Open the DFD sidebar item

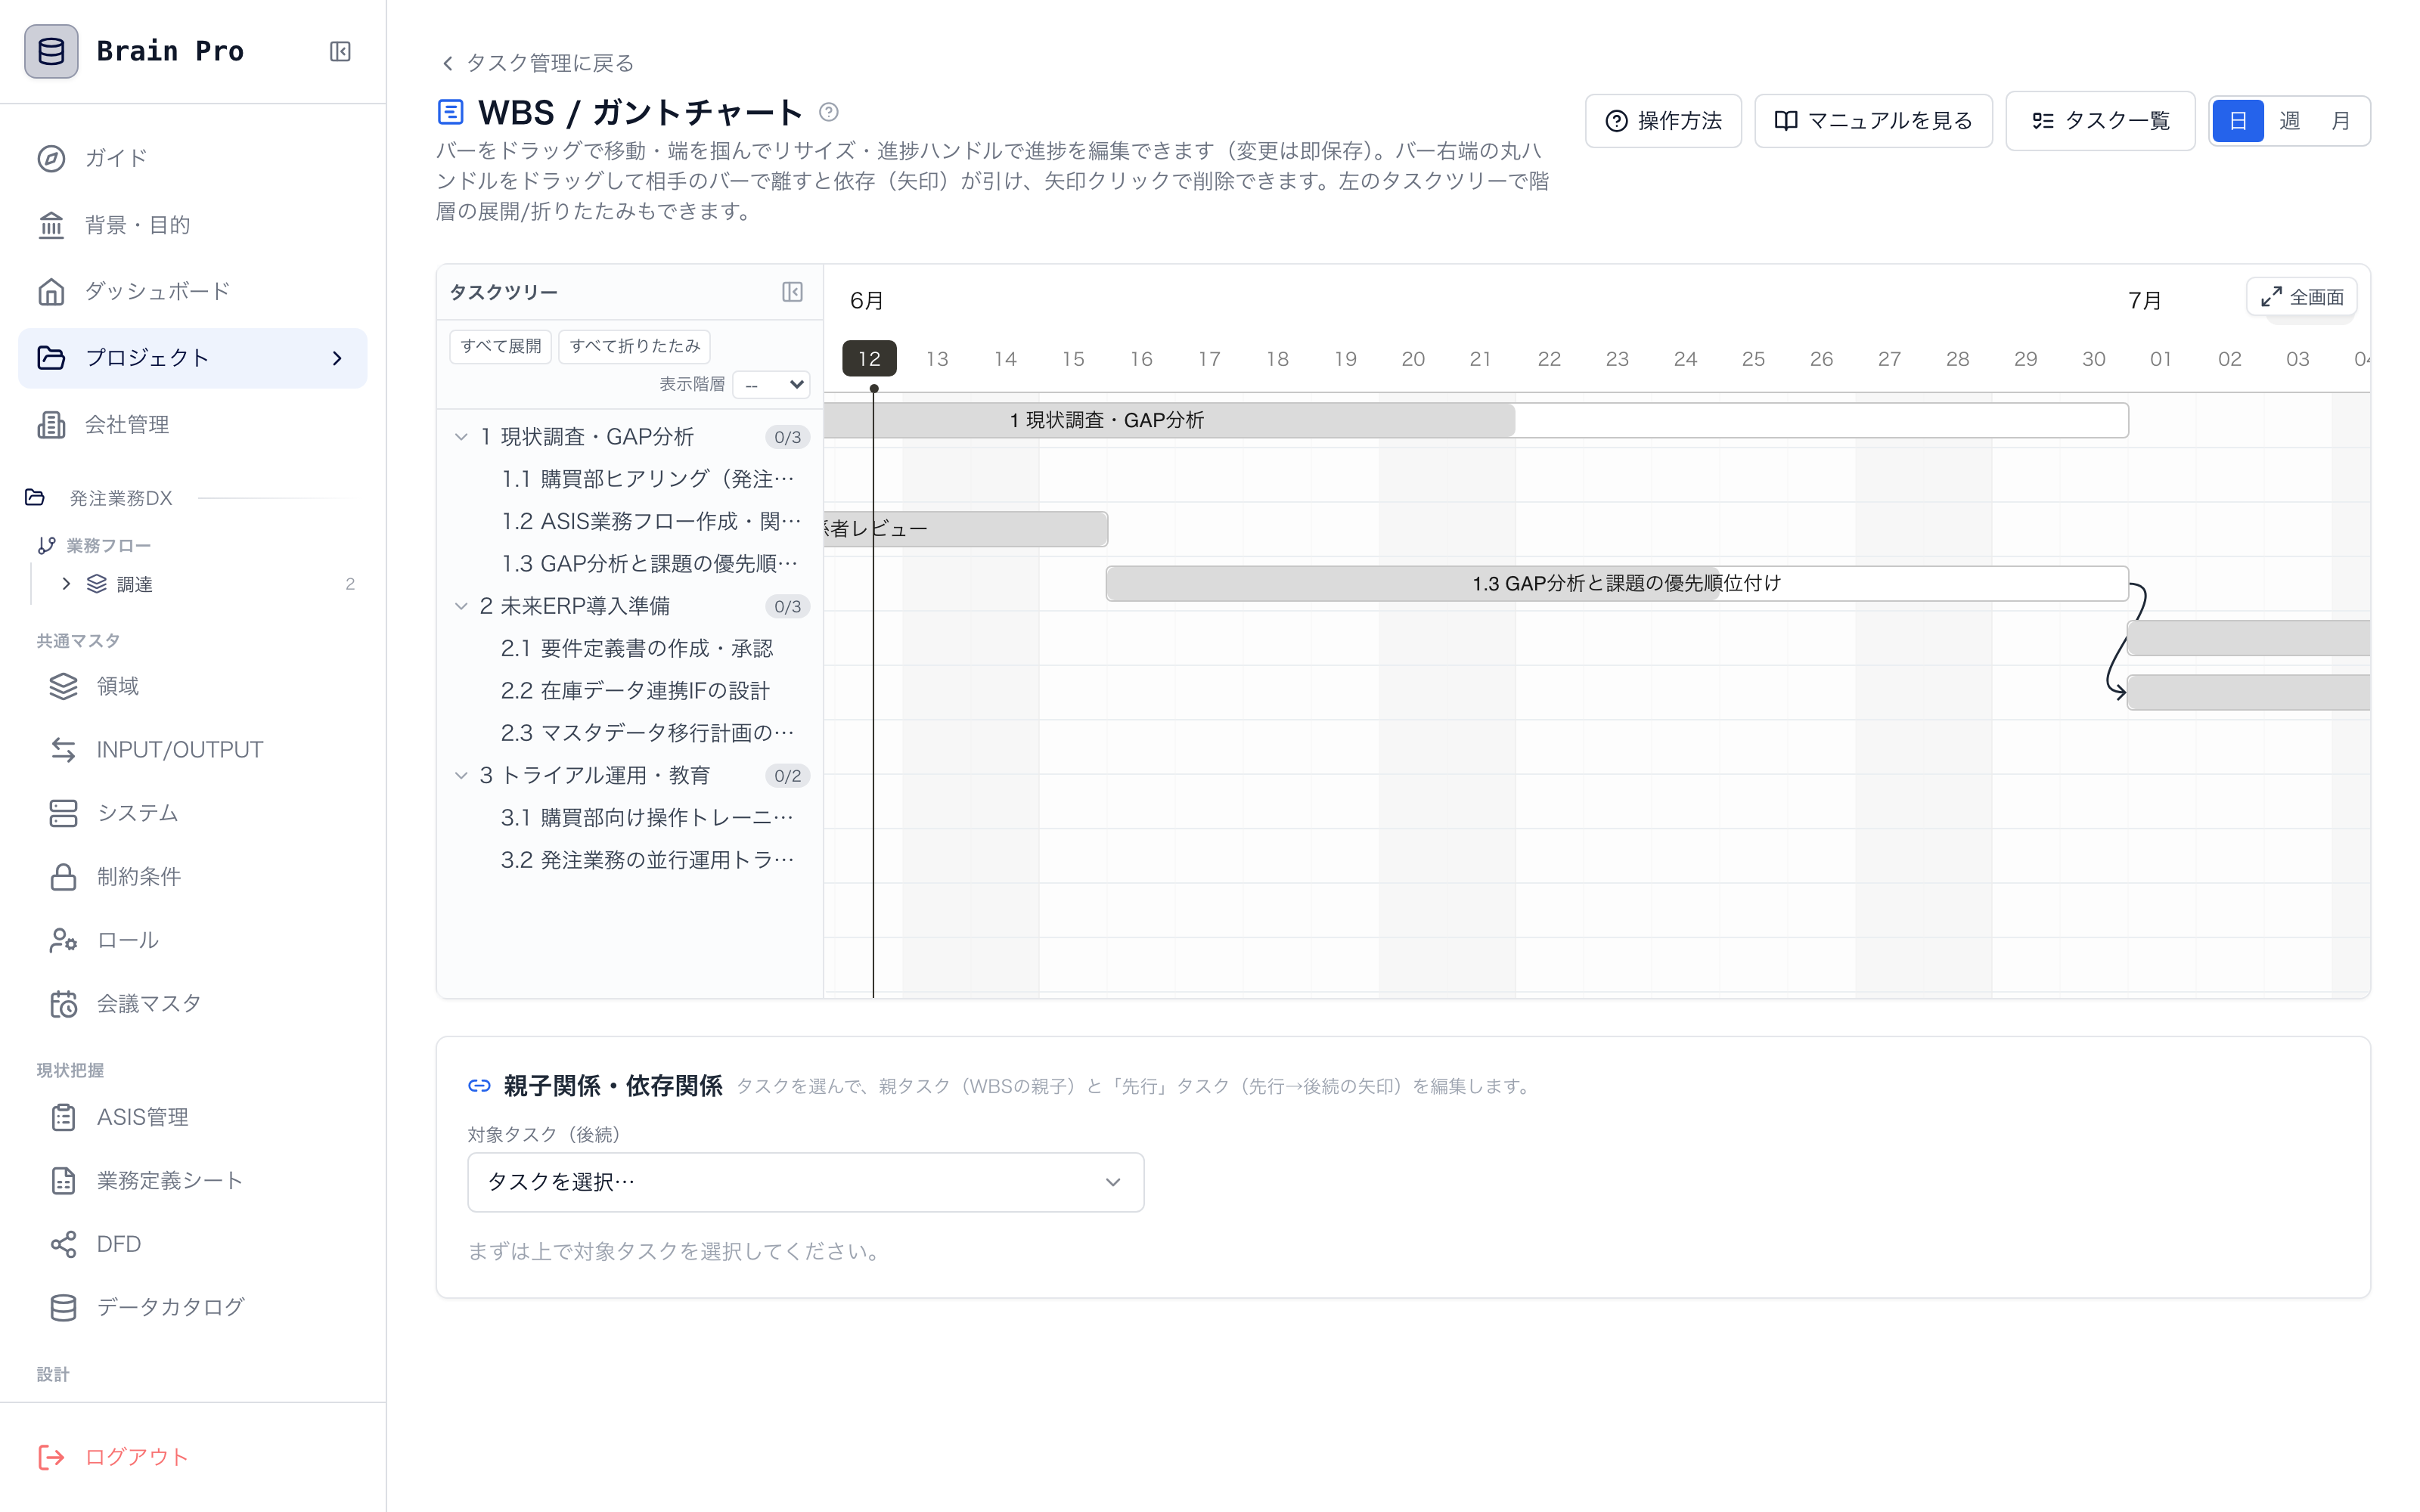point(192,1244)
